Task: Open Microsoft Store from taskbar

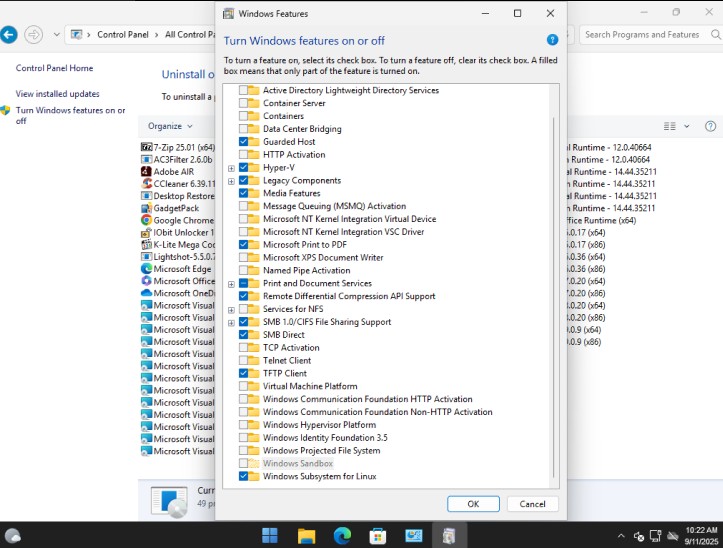Action: click(378, 536)
